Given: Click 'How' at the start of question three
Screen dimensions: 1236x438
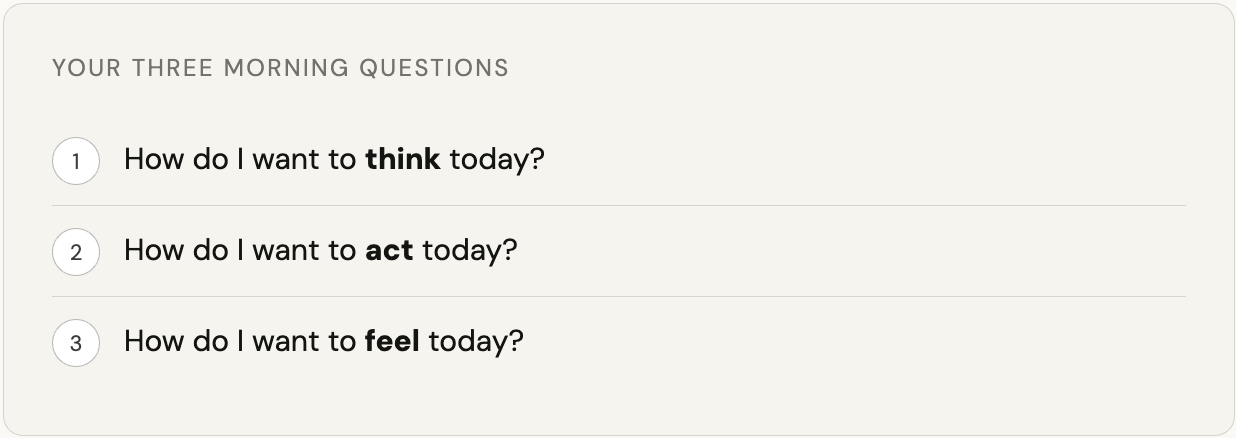Looking at the screenshot, I should [x=150, y=342].
